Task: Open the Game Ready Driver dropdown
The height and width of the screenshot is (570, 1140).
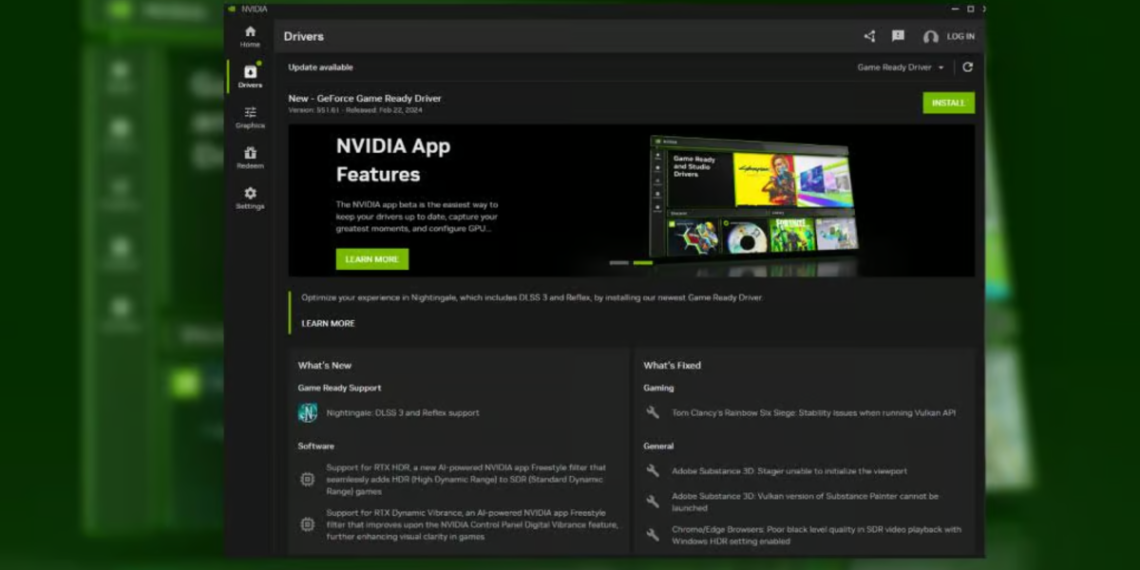Action: click(x=900, y=67)
